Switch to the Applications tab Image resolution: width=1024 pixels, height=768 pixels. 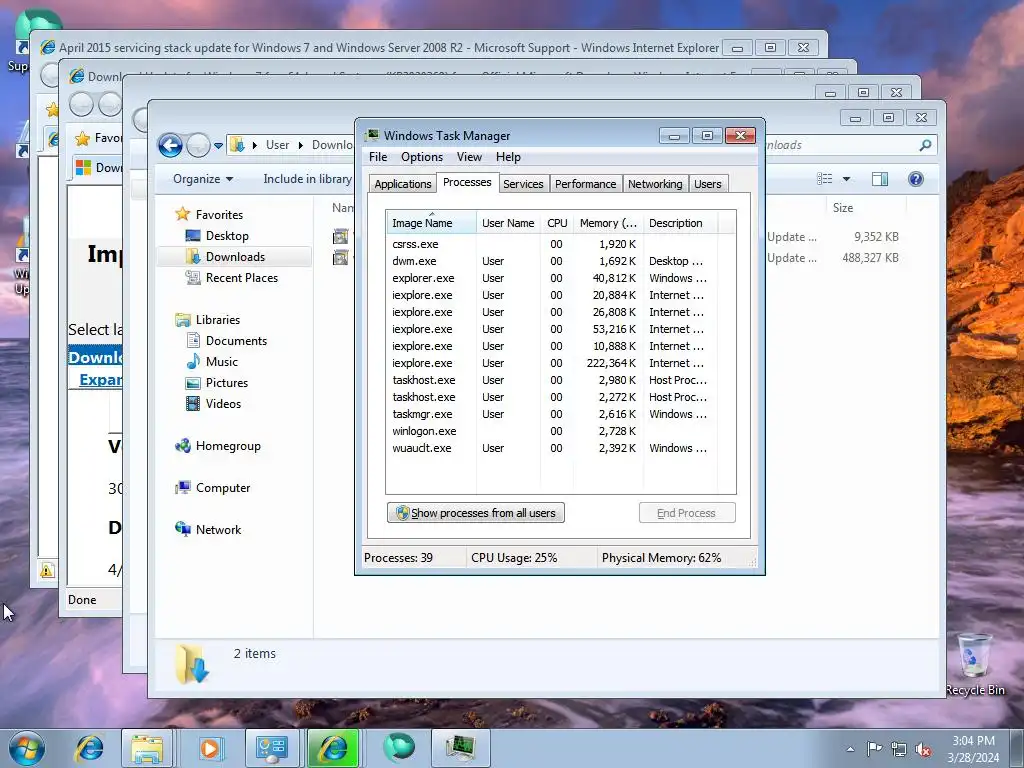click(402, 184)
